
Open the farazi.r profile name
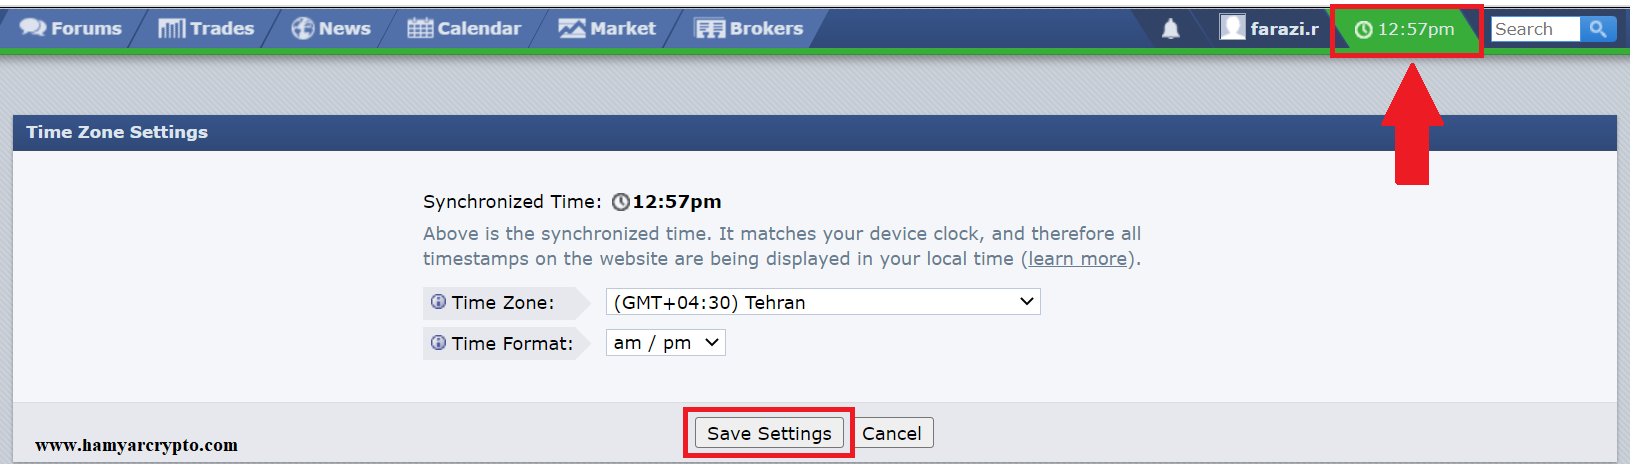(x=1284, y=29)
